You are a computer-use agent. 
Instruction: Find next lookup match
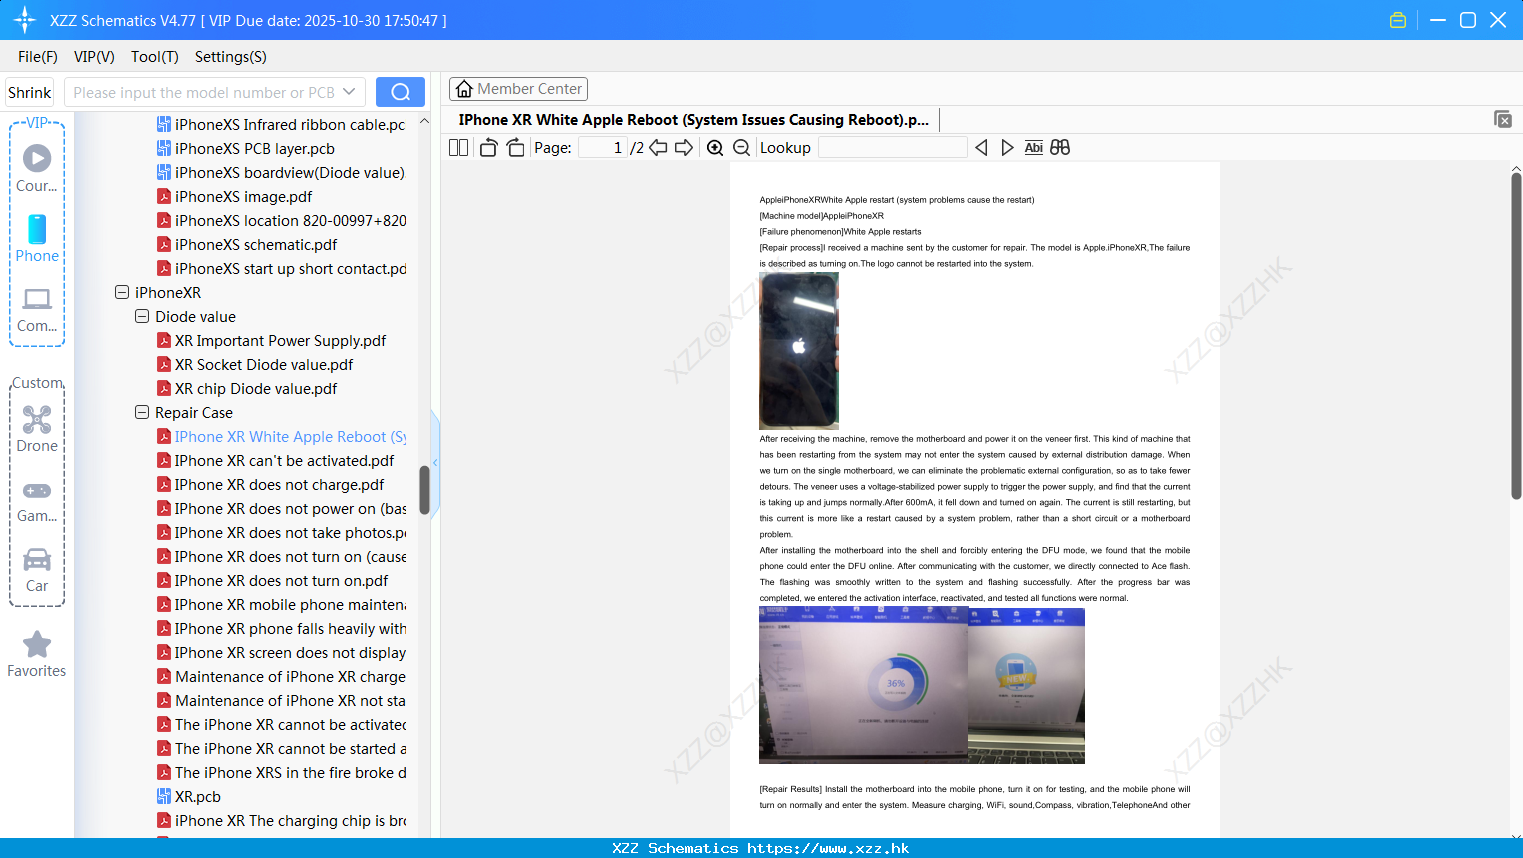click(1007, 148)
